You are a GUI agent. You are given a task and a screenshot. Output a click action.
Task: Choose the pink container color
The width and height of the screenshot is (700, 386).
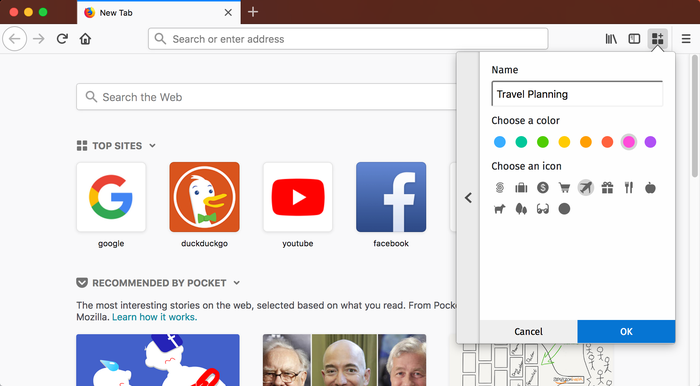click(629, 142)
